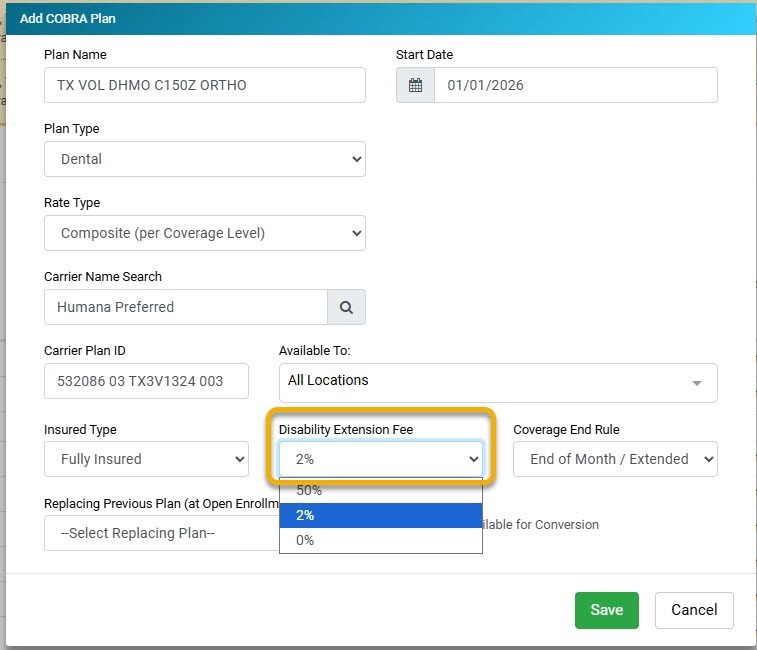Choose 0% in the fee list

[381, 540]
